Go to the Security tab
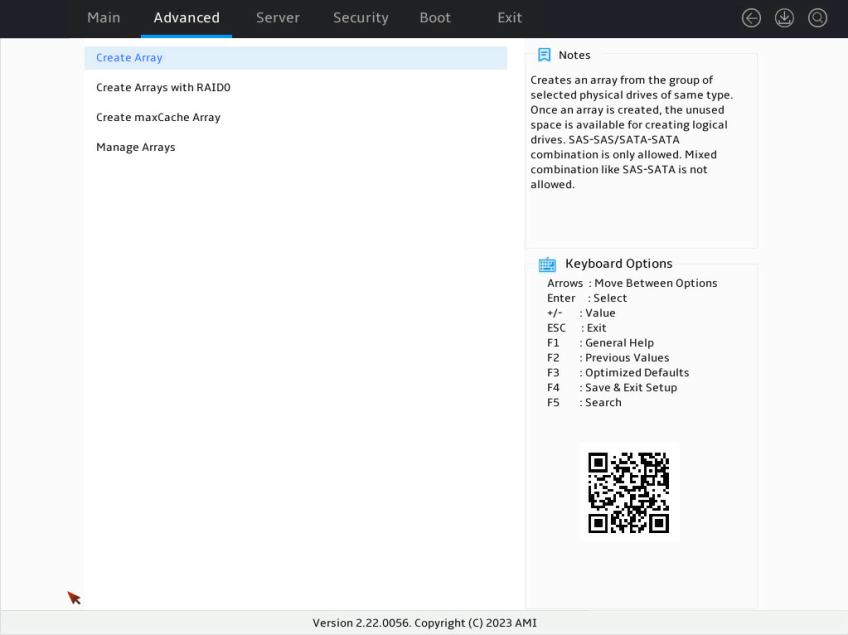848x635 pixels. pyautogui.click(x=361, y=18)
